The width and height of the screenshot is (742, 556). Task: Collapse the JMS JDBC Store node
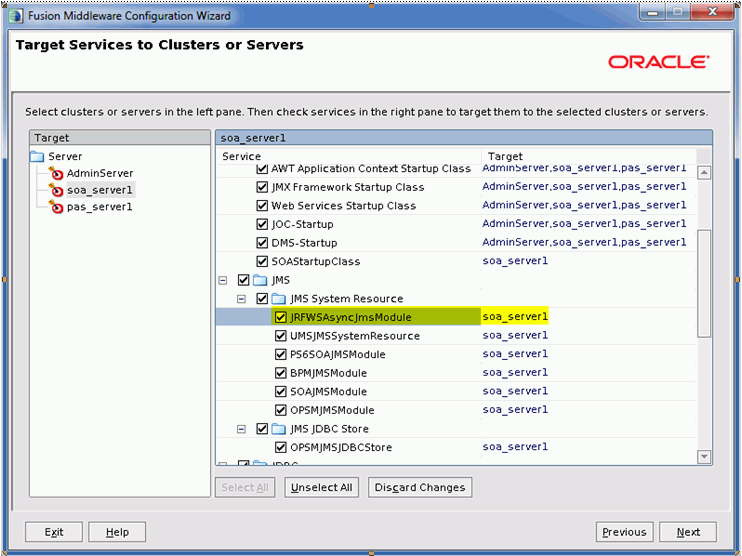tap(241, 429)
